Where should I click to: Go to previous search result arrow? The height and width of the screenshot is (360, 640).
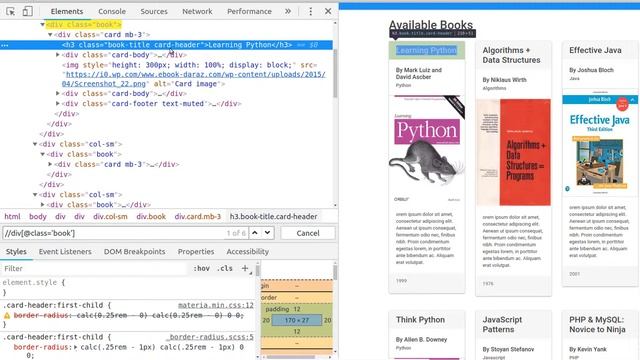tap(255, 233)
